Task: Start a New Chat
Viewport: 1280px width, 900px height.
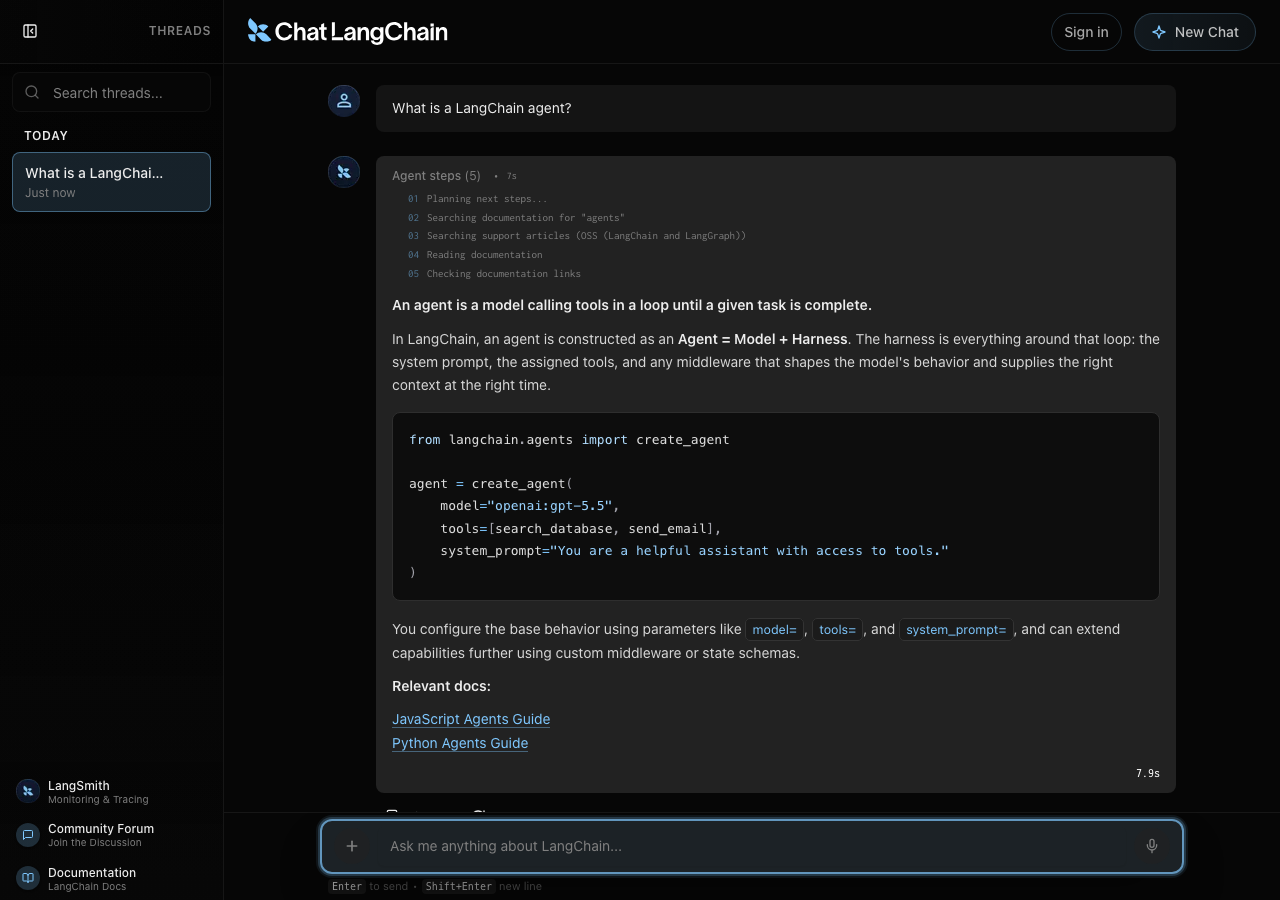Action: (x=1195, y=32)
